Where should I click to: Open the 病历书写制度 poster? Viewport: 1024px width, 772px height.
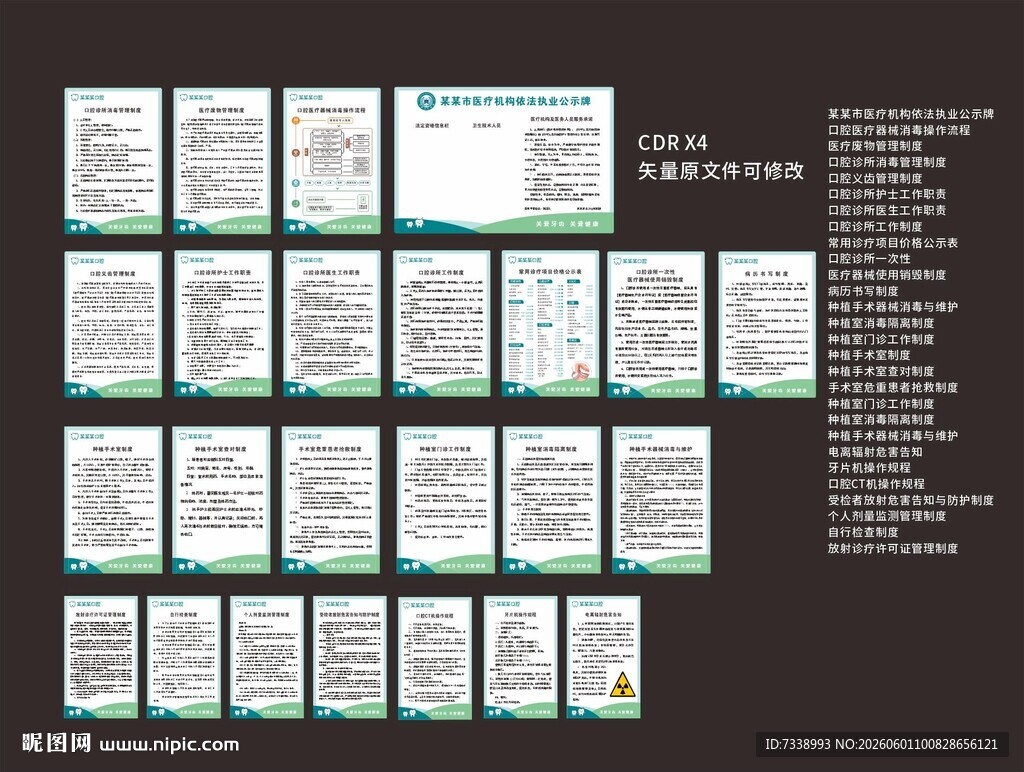(x=767, y=325)
